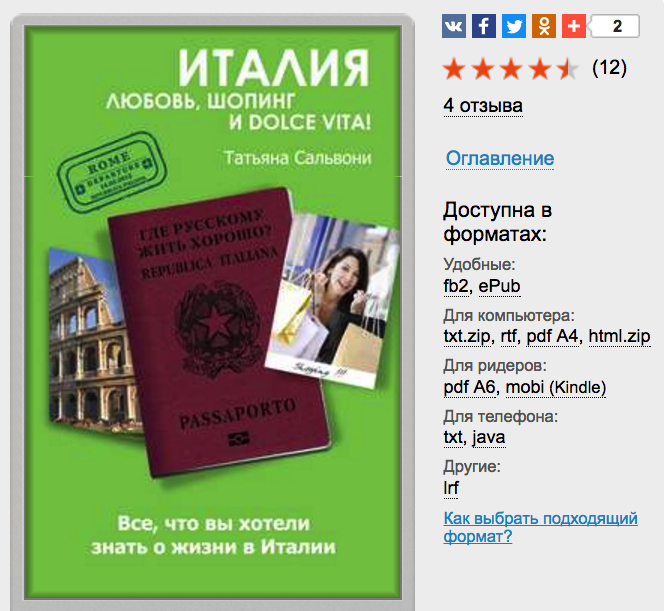Screen dimensions: 667x611
Task: Download the book in fb2 format
Action: 456,286
